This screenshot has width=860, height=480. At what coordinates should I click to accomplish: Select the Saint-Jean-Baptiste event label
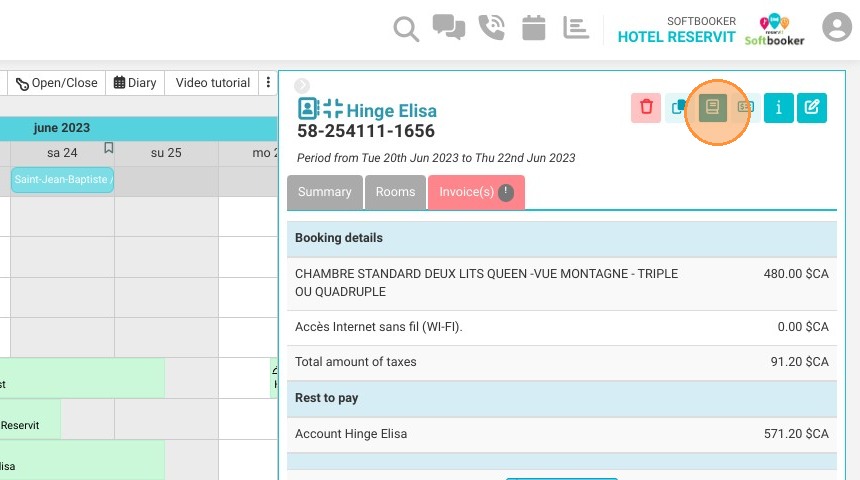(x=62, y=179)
